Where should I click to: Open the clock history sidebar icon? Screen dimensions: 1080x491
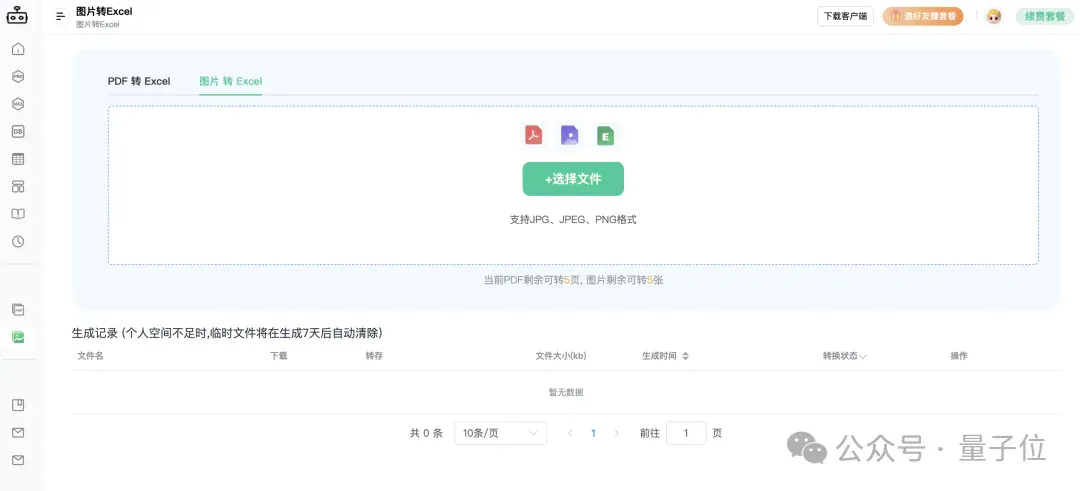click(18, 242)
